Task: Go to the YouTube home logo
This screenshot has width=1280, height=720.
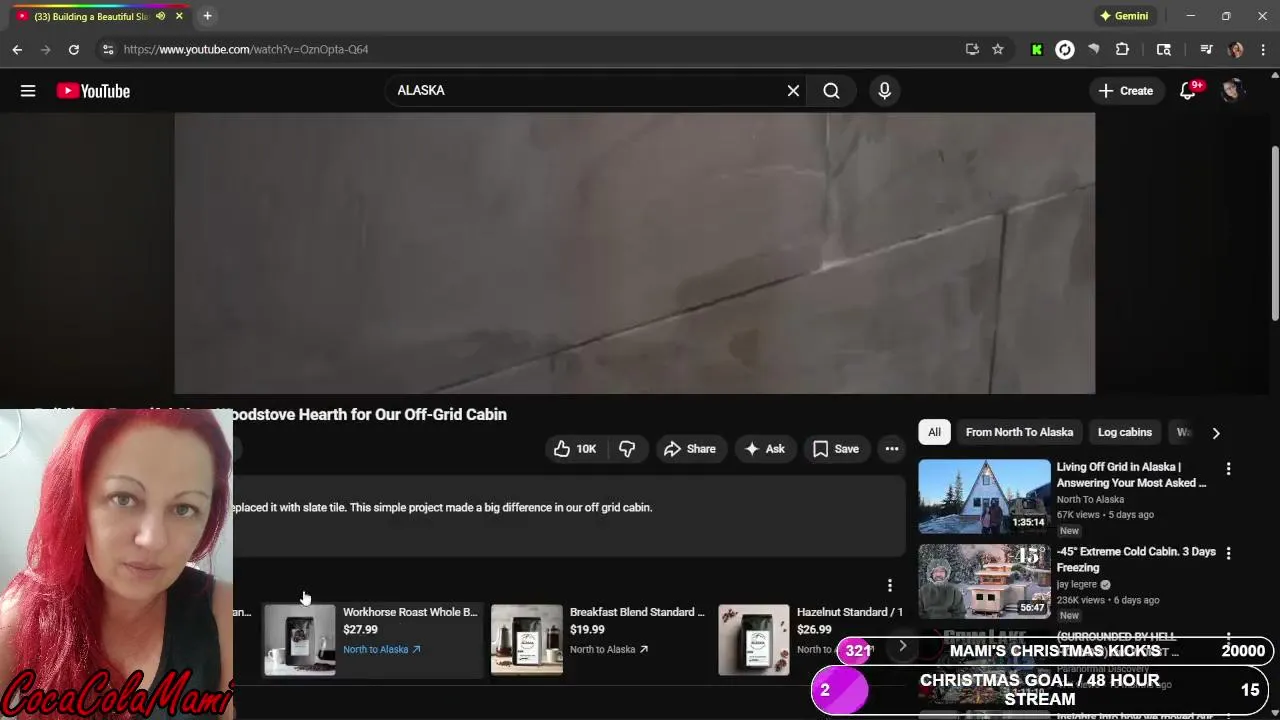Action: coord(93,91)
